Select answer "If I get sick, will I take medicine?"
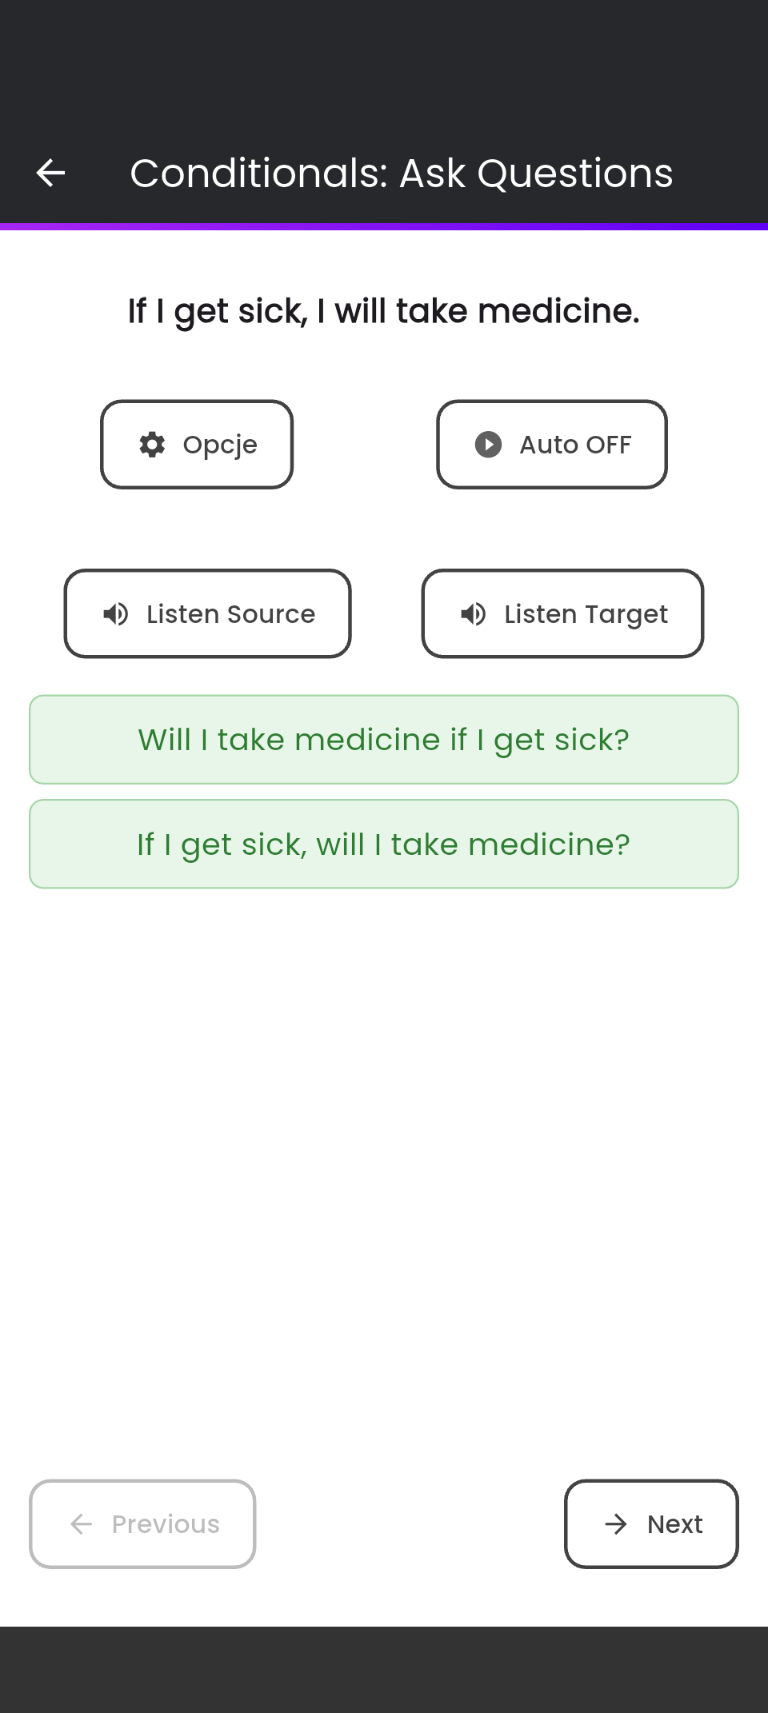The height and width of the screenshot is (1713, 768). coord(384,844)
